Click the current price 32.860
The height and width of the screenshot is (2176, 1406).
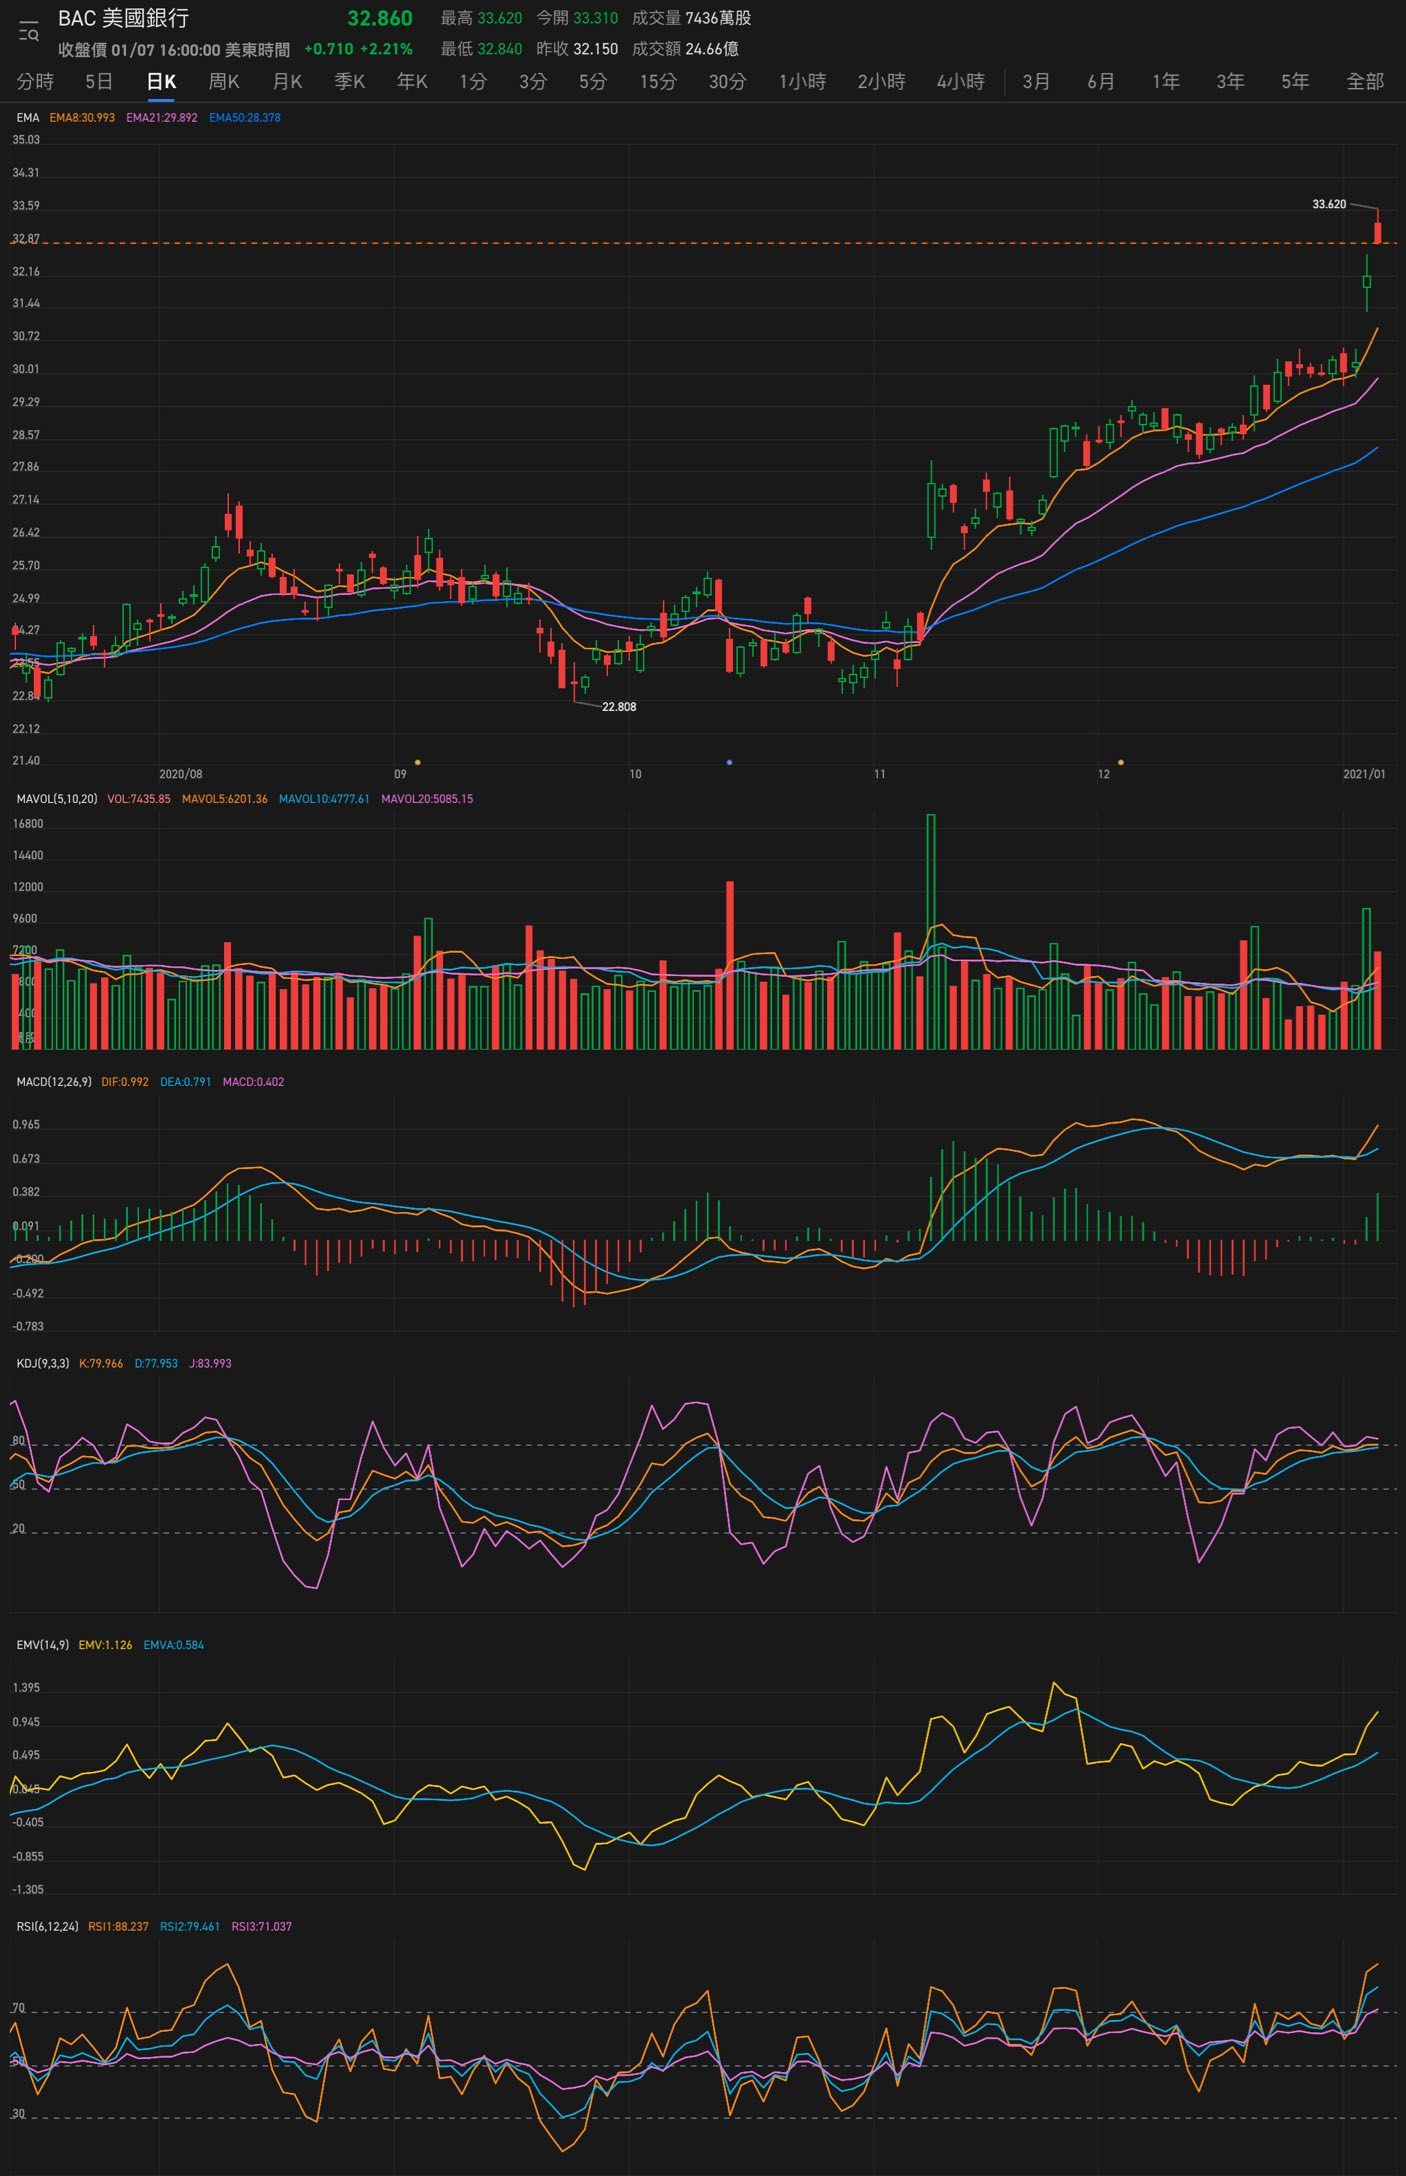tap(380, 19)
